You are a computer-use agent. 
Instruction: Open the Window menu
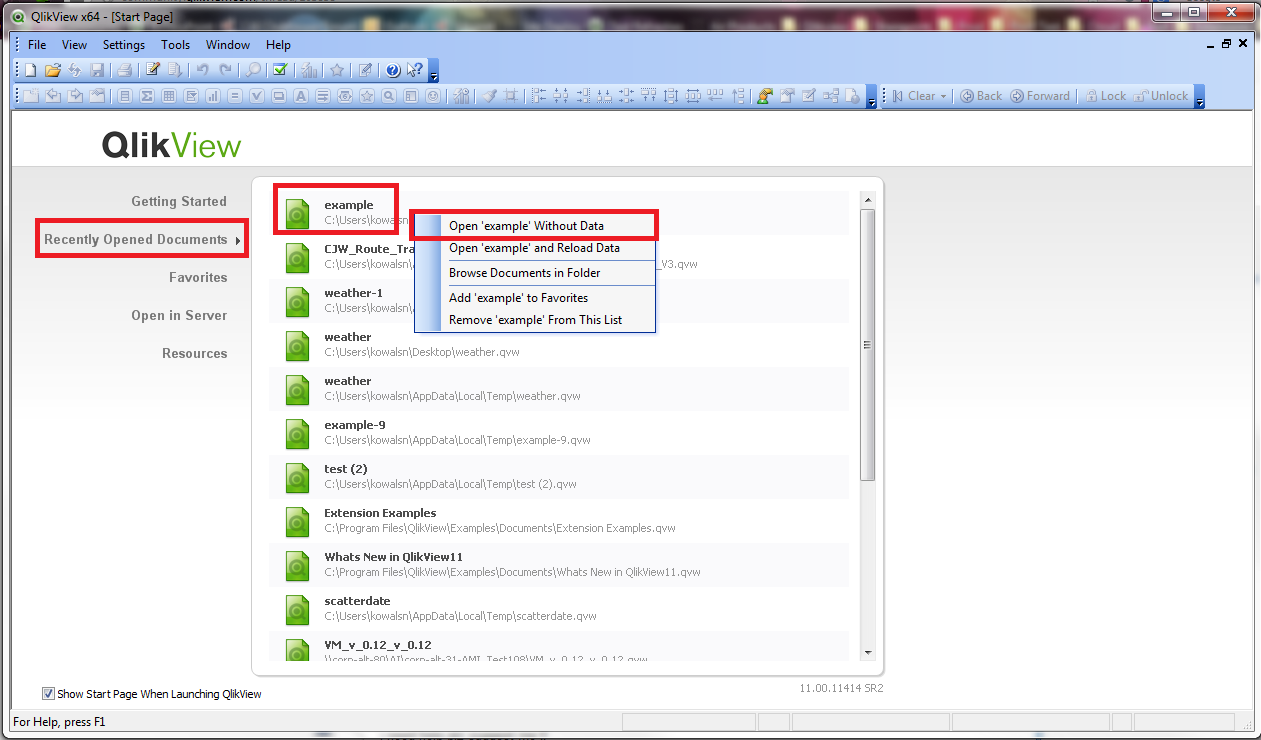228,45
